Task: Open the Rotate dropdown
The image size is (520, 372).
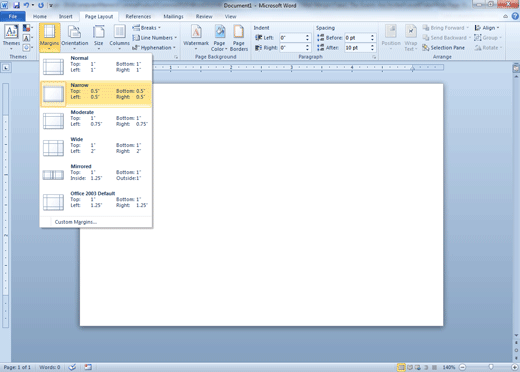Action: coord(488,48)
